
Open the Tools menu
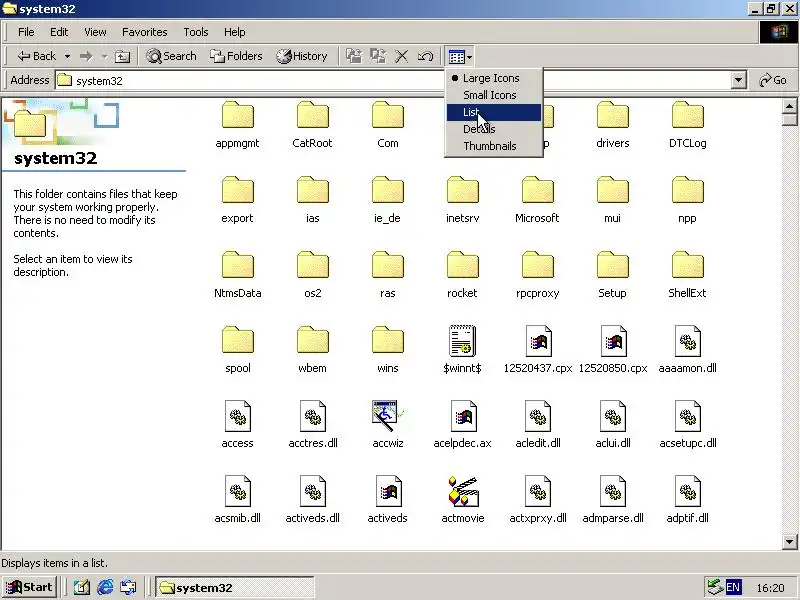(196, 32)
